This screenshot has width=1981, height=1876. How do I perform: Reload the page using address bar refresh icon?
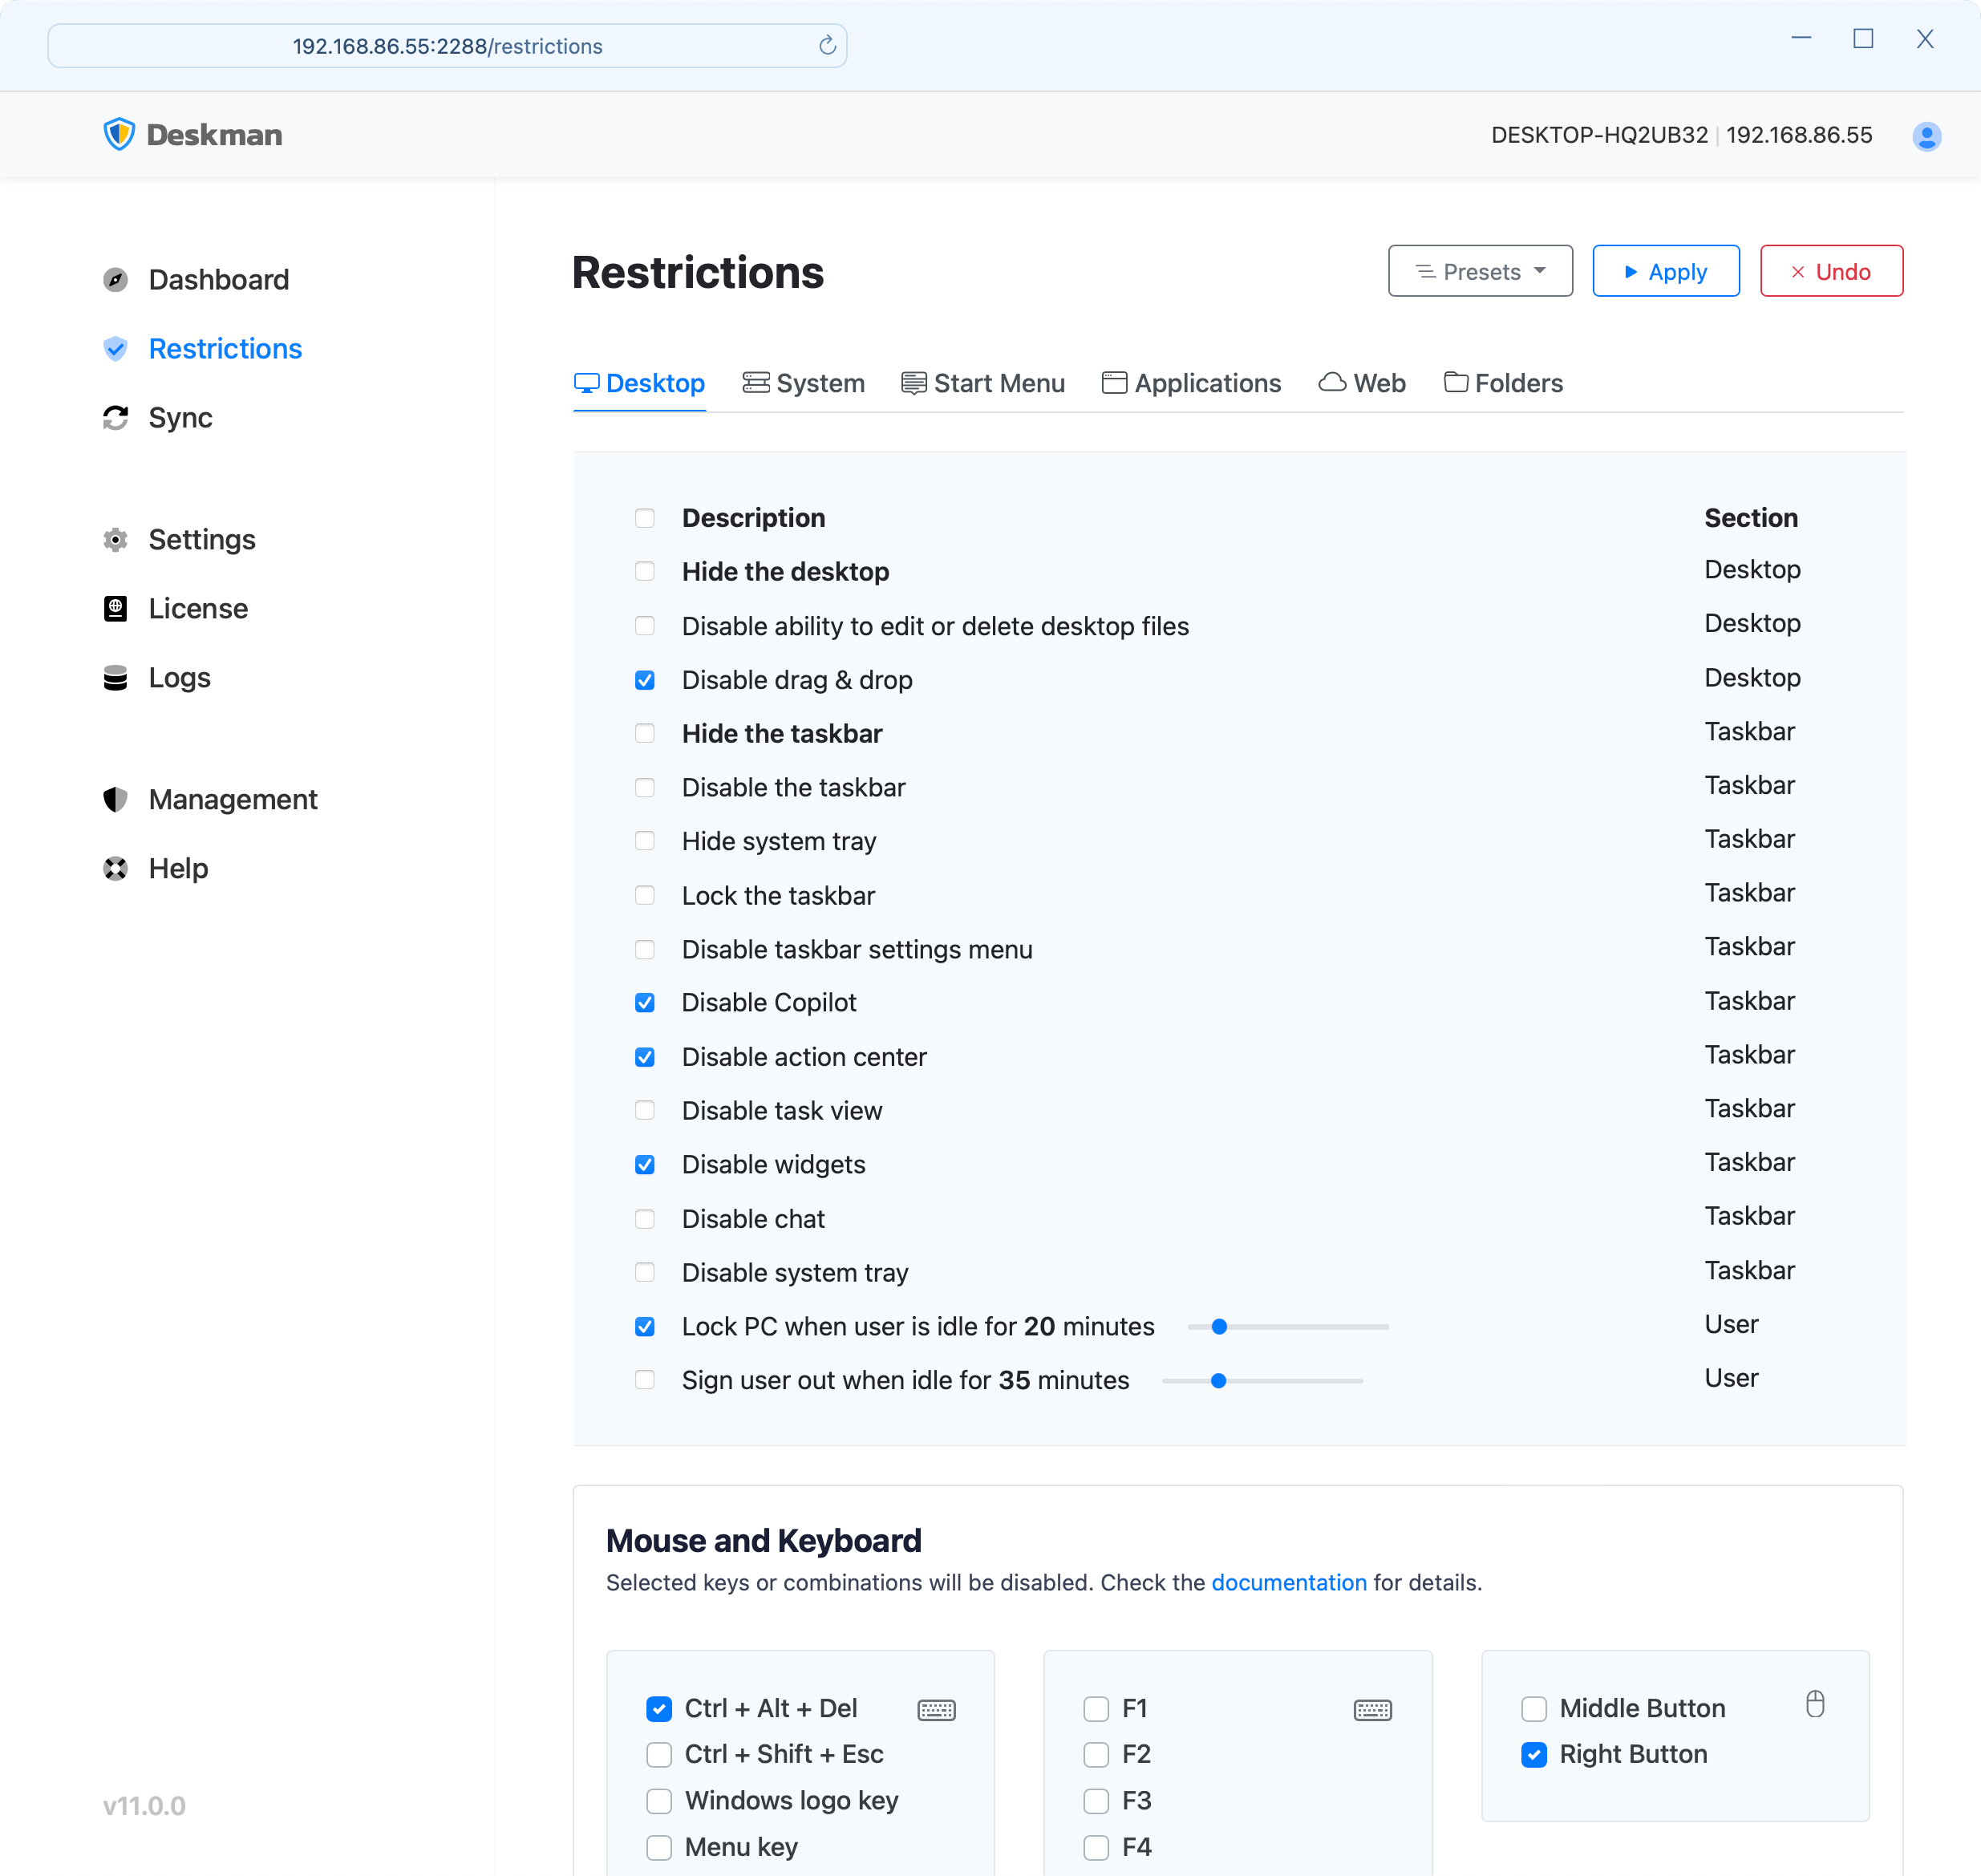pyautogui.click(x=827, y=46)
